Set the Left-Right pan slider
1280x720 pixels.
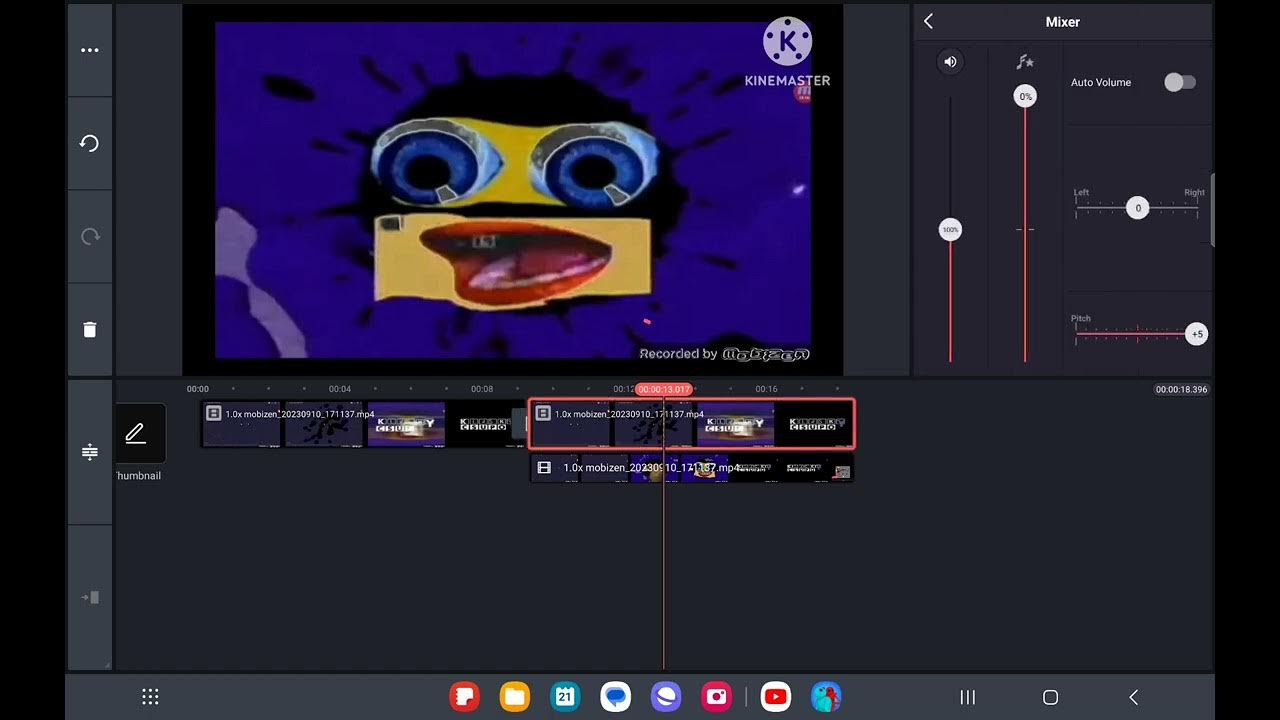pos(1137,208)
